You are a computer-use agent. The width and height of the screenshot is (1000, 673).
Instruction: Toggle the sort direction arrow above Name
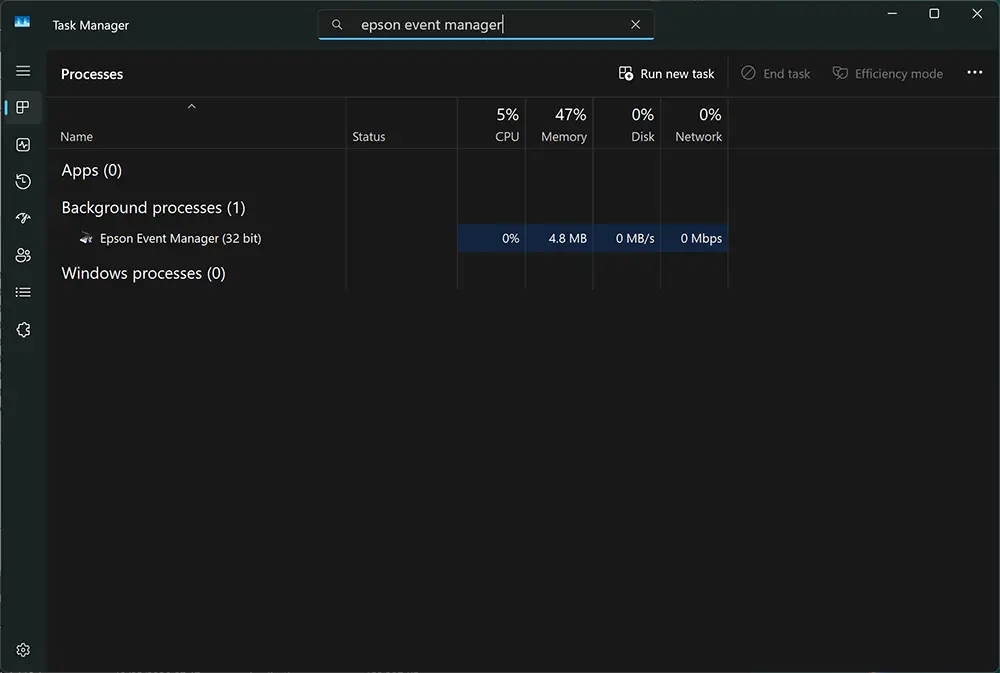click(191, 107)
